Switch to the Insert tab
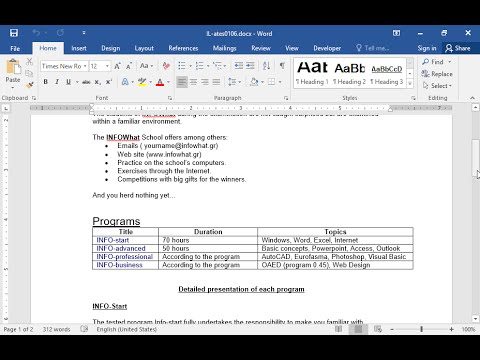The height and width of the screenshot is (360, 480). pyautogui.click(x=79, y=48)
